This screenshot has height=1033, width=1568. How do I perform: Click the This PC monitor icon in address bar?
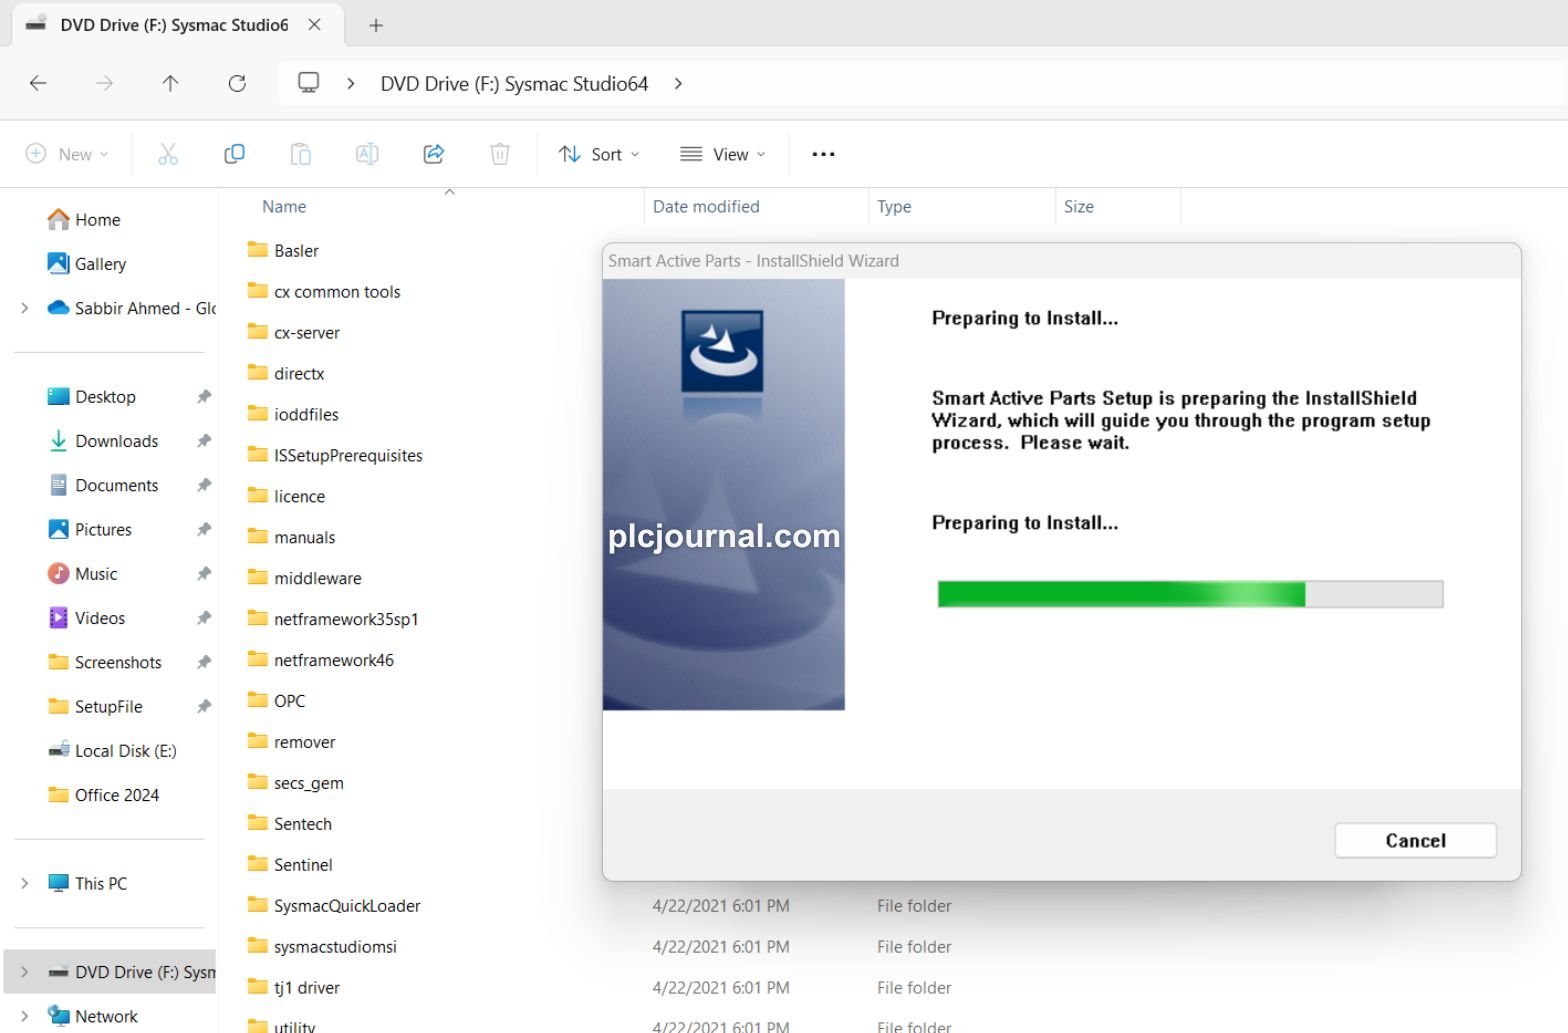[x=309, y=83]
